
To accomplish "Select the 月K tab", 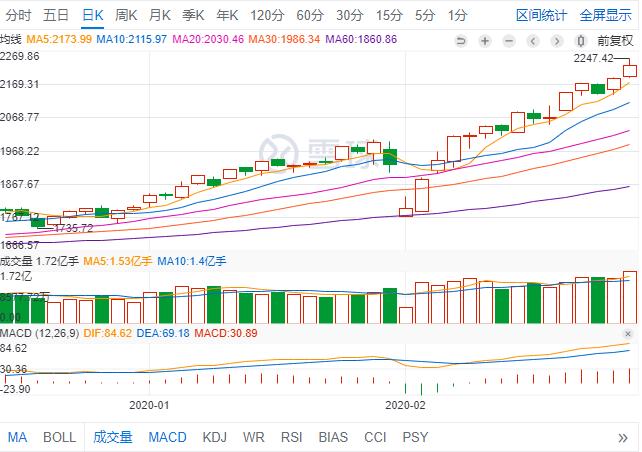I will pyautogui.click(x=160, y=16).
